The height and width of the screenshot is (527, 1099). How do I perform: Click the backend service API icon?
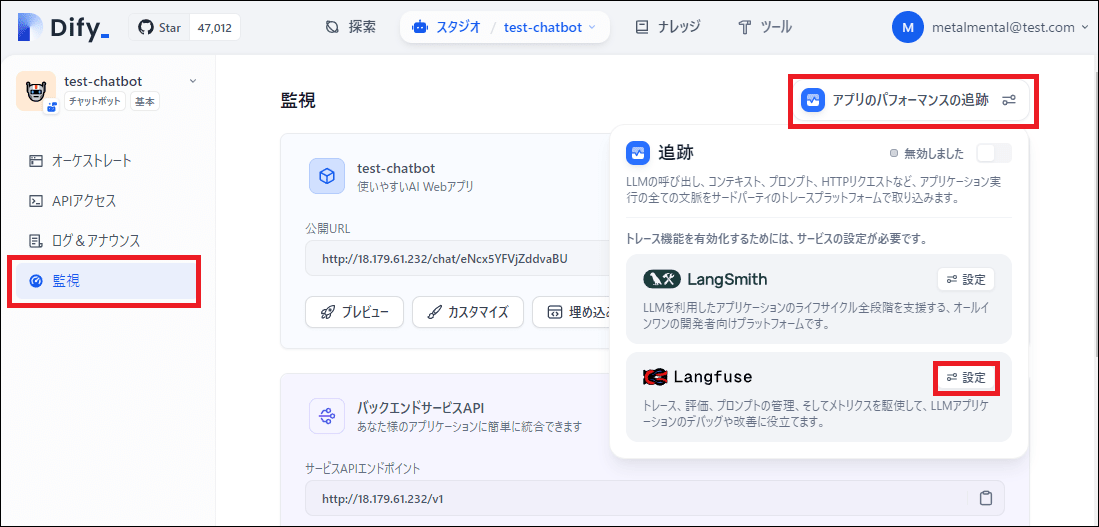click(x=327, y=415)
